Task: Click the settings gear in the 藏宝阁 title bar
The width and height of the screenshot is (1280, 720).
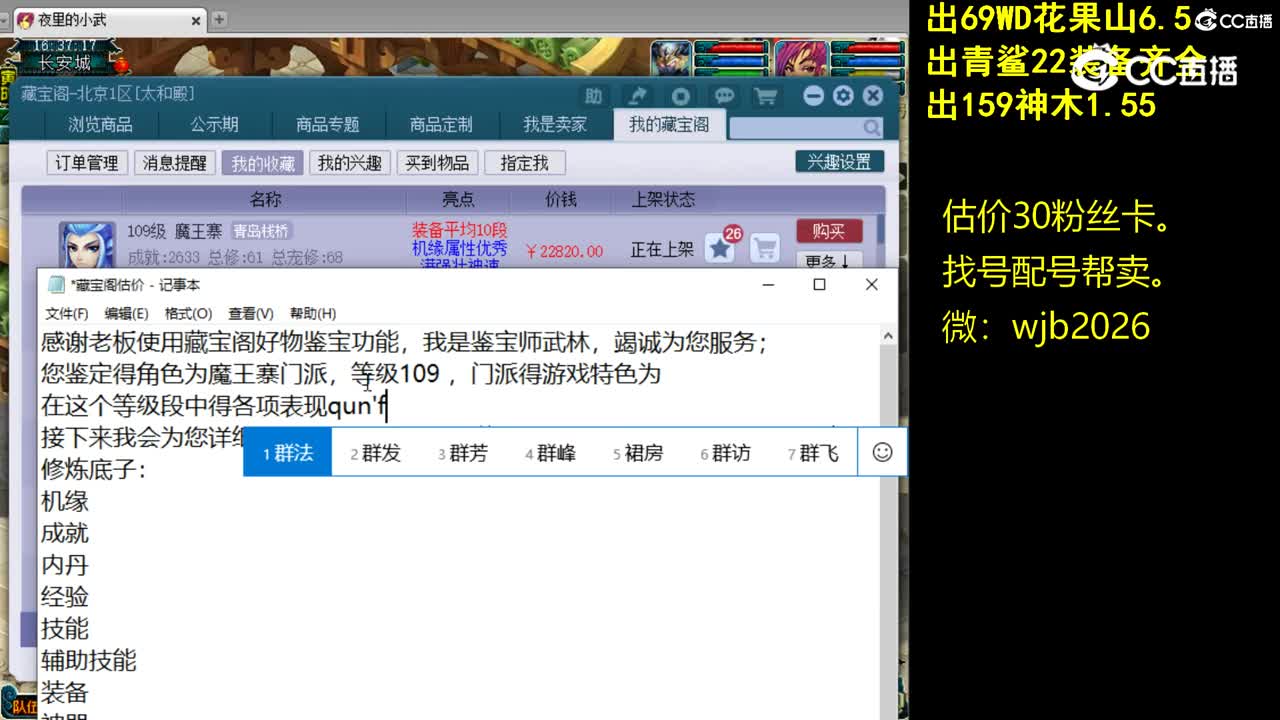Action: tap(843, 96)
